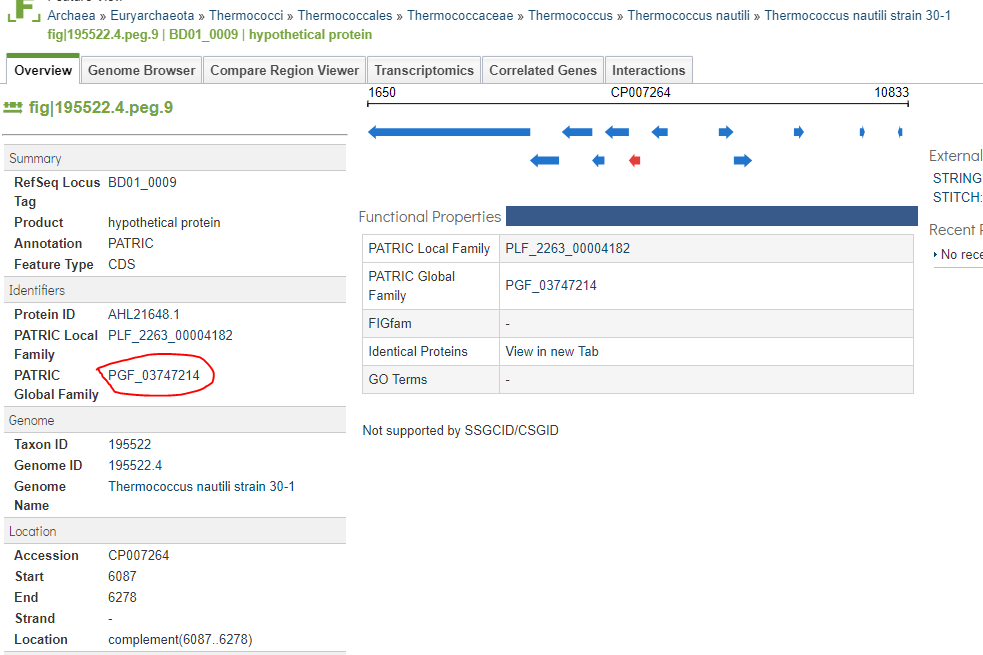The height and width of the screenshot is (655, 983).
Task: Select Location value complement(6087..6278)
Action: coord(180,639)
